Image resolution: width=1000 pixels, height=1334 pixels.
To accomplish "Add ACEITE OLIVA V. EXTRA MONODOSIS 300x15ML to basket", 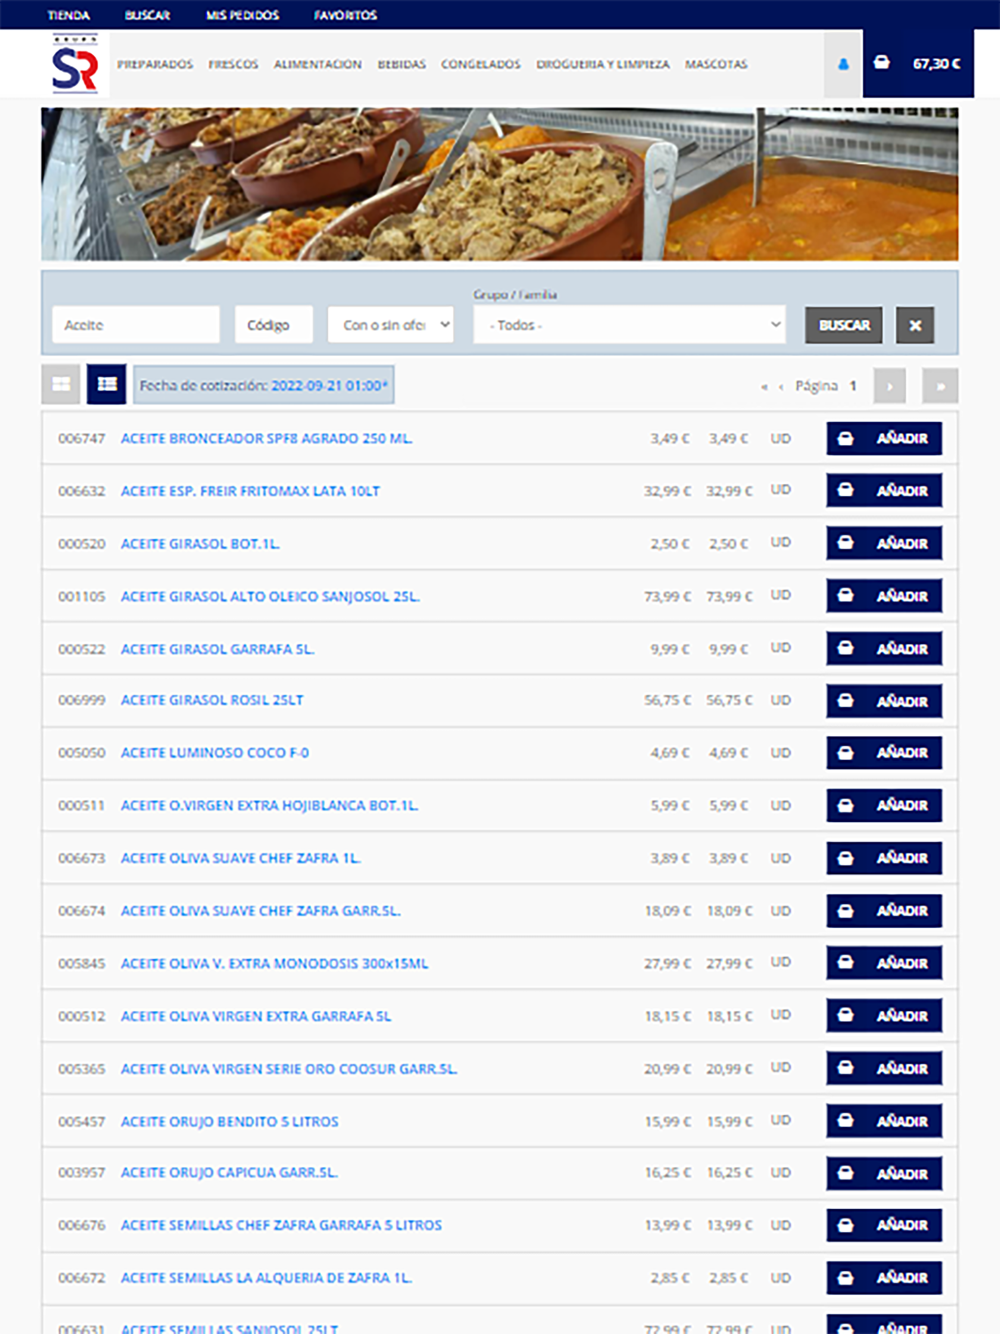I will 884,963.
